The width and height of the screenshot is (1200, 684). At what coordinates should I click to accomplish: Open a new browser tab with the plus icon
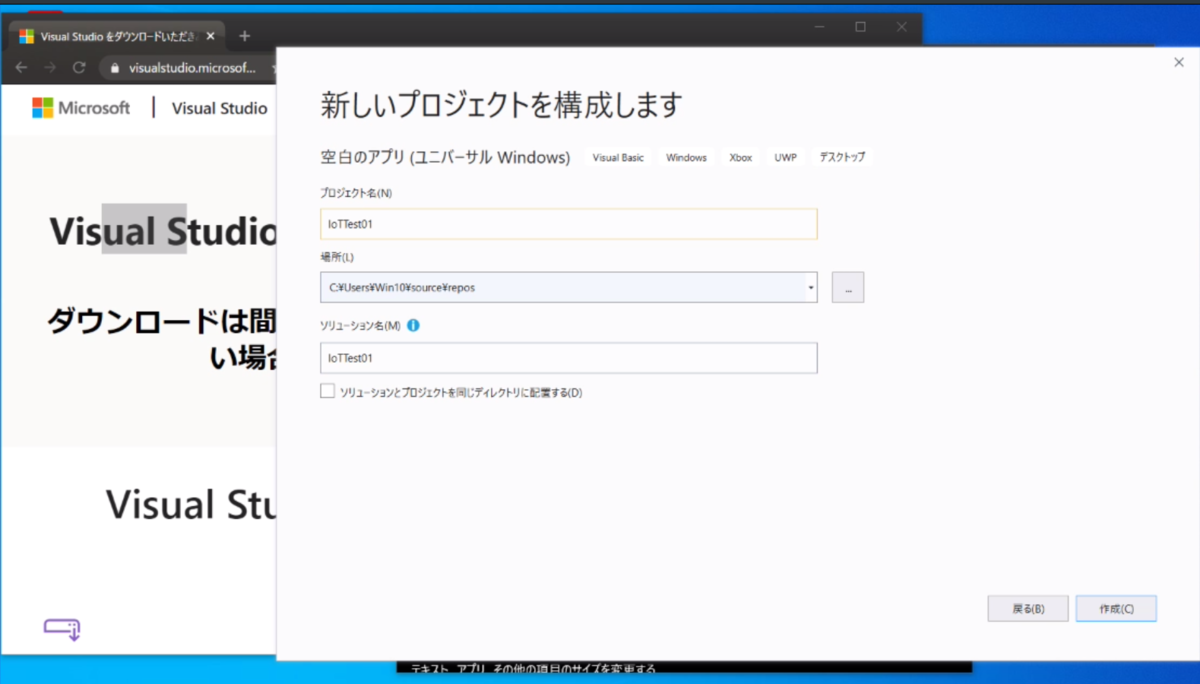click(244, 35)
